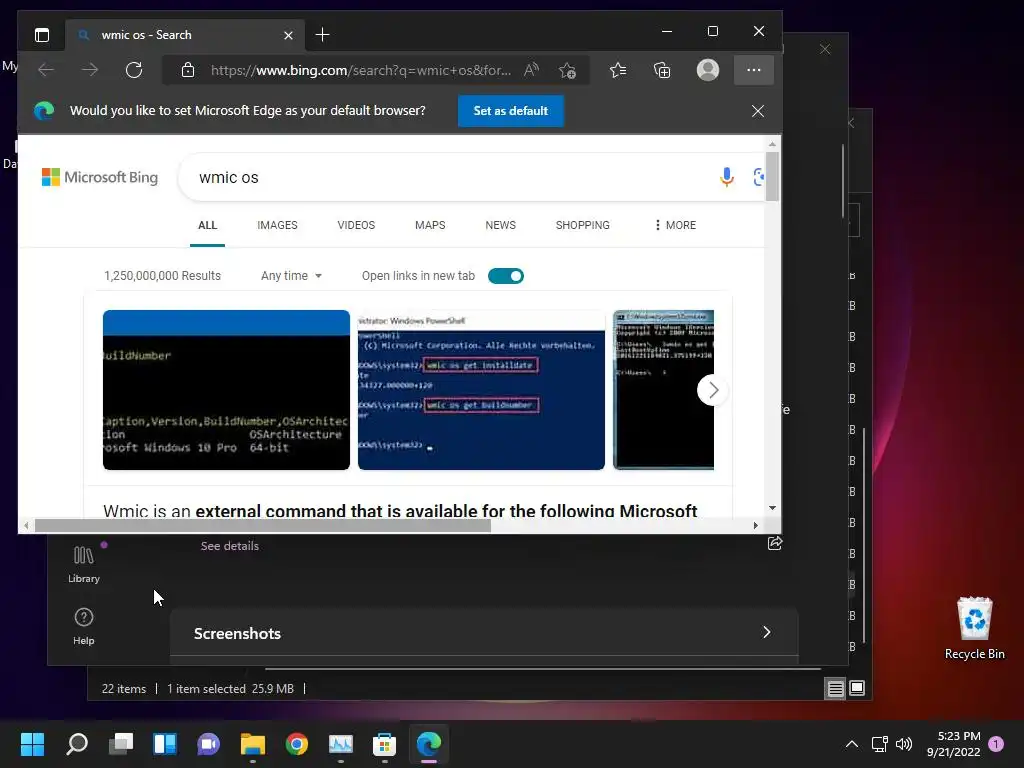Open a new tab with the plus button
Screen dimensions: 1024x768
(322, 35)
